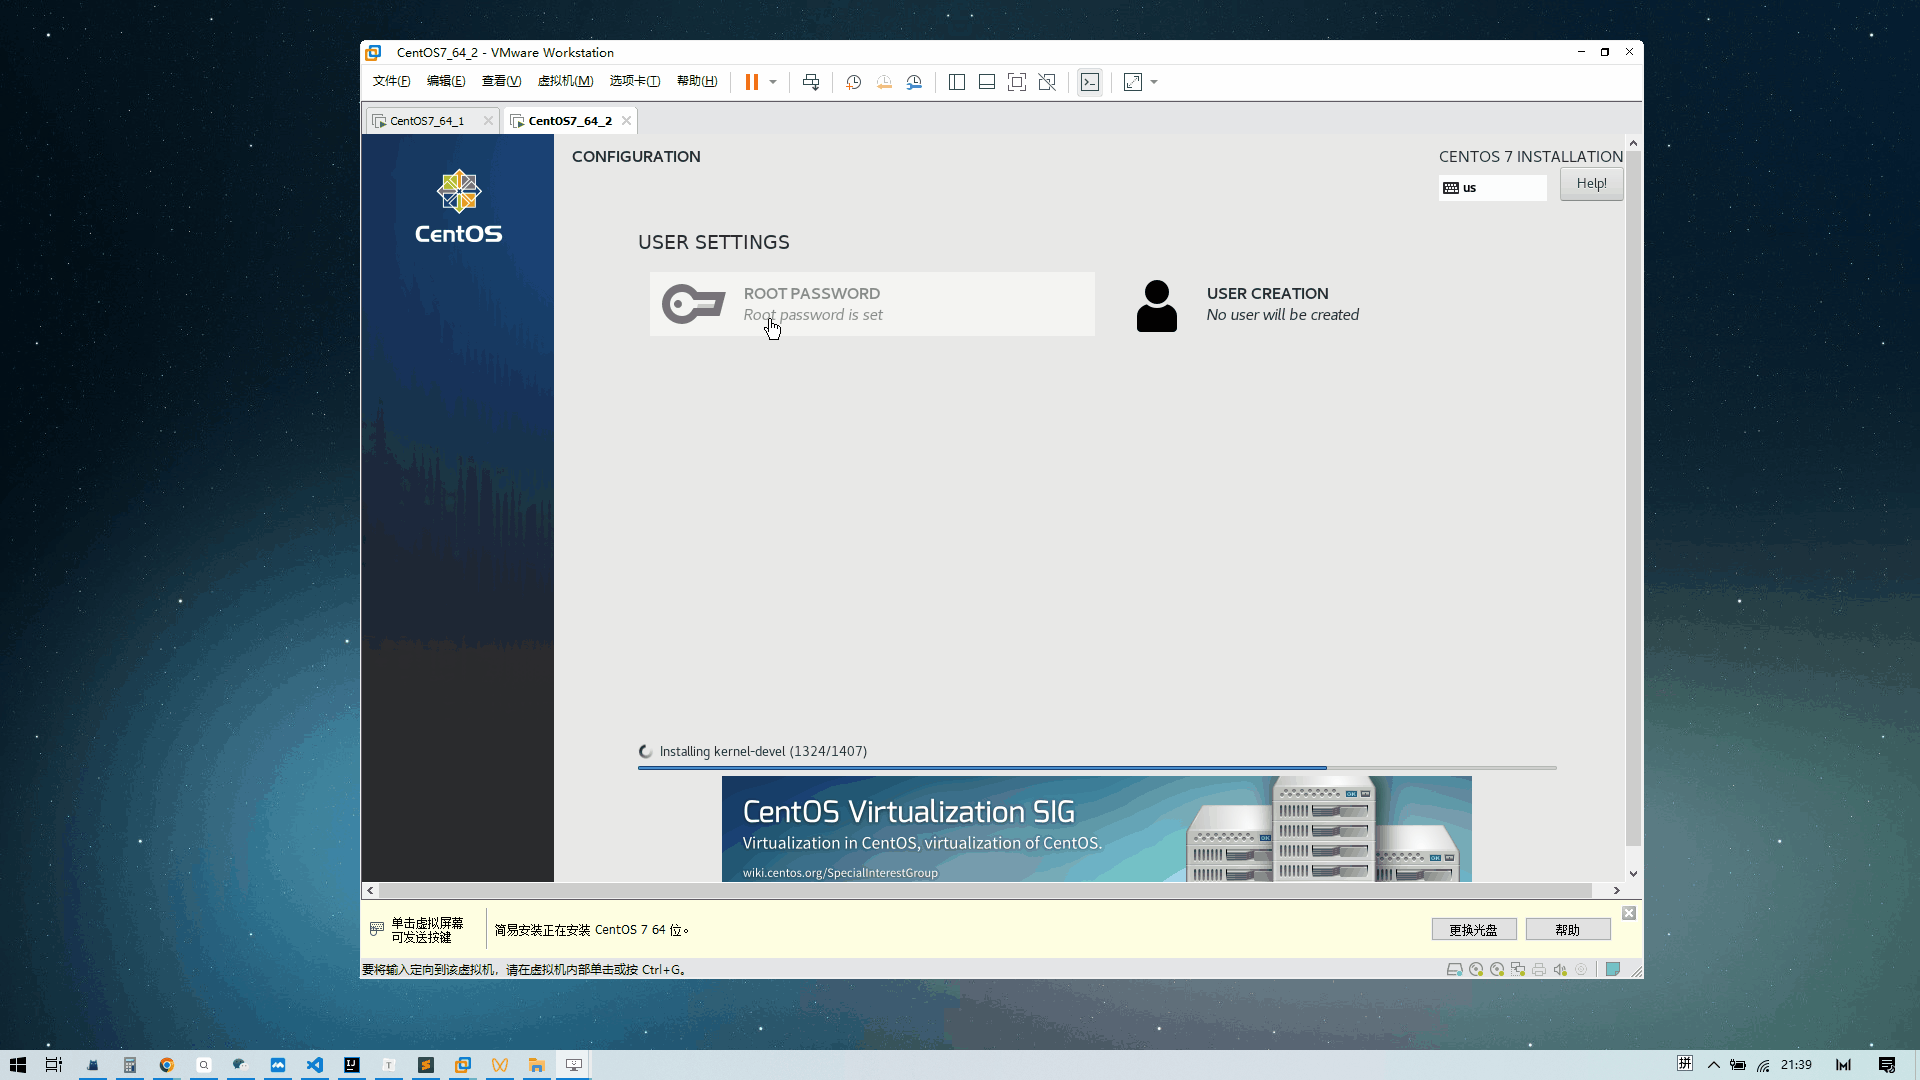Click the console view toolbar icon

pos(1090,82)
